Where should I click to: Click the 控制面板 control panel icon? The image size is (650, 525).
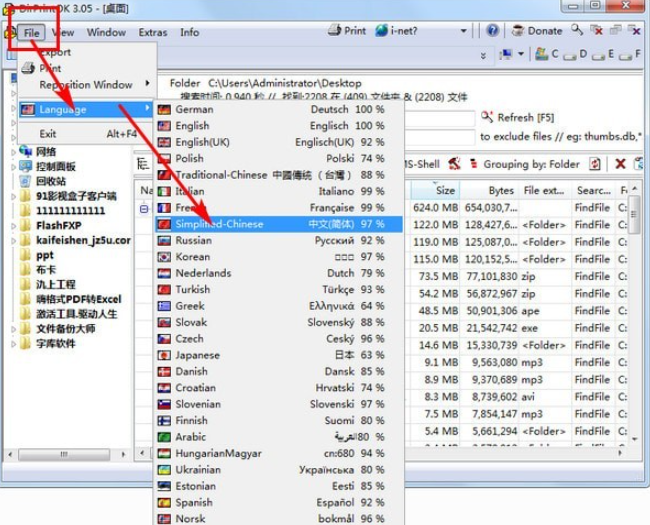[x=25, y=166]
